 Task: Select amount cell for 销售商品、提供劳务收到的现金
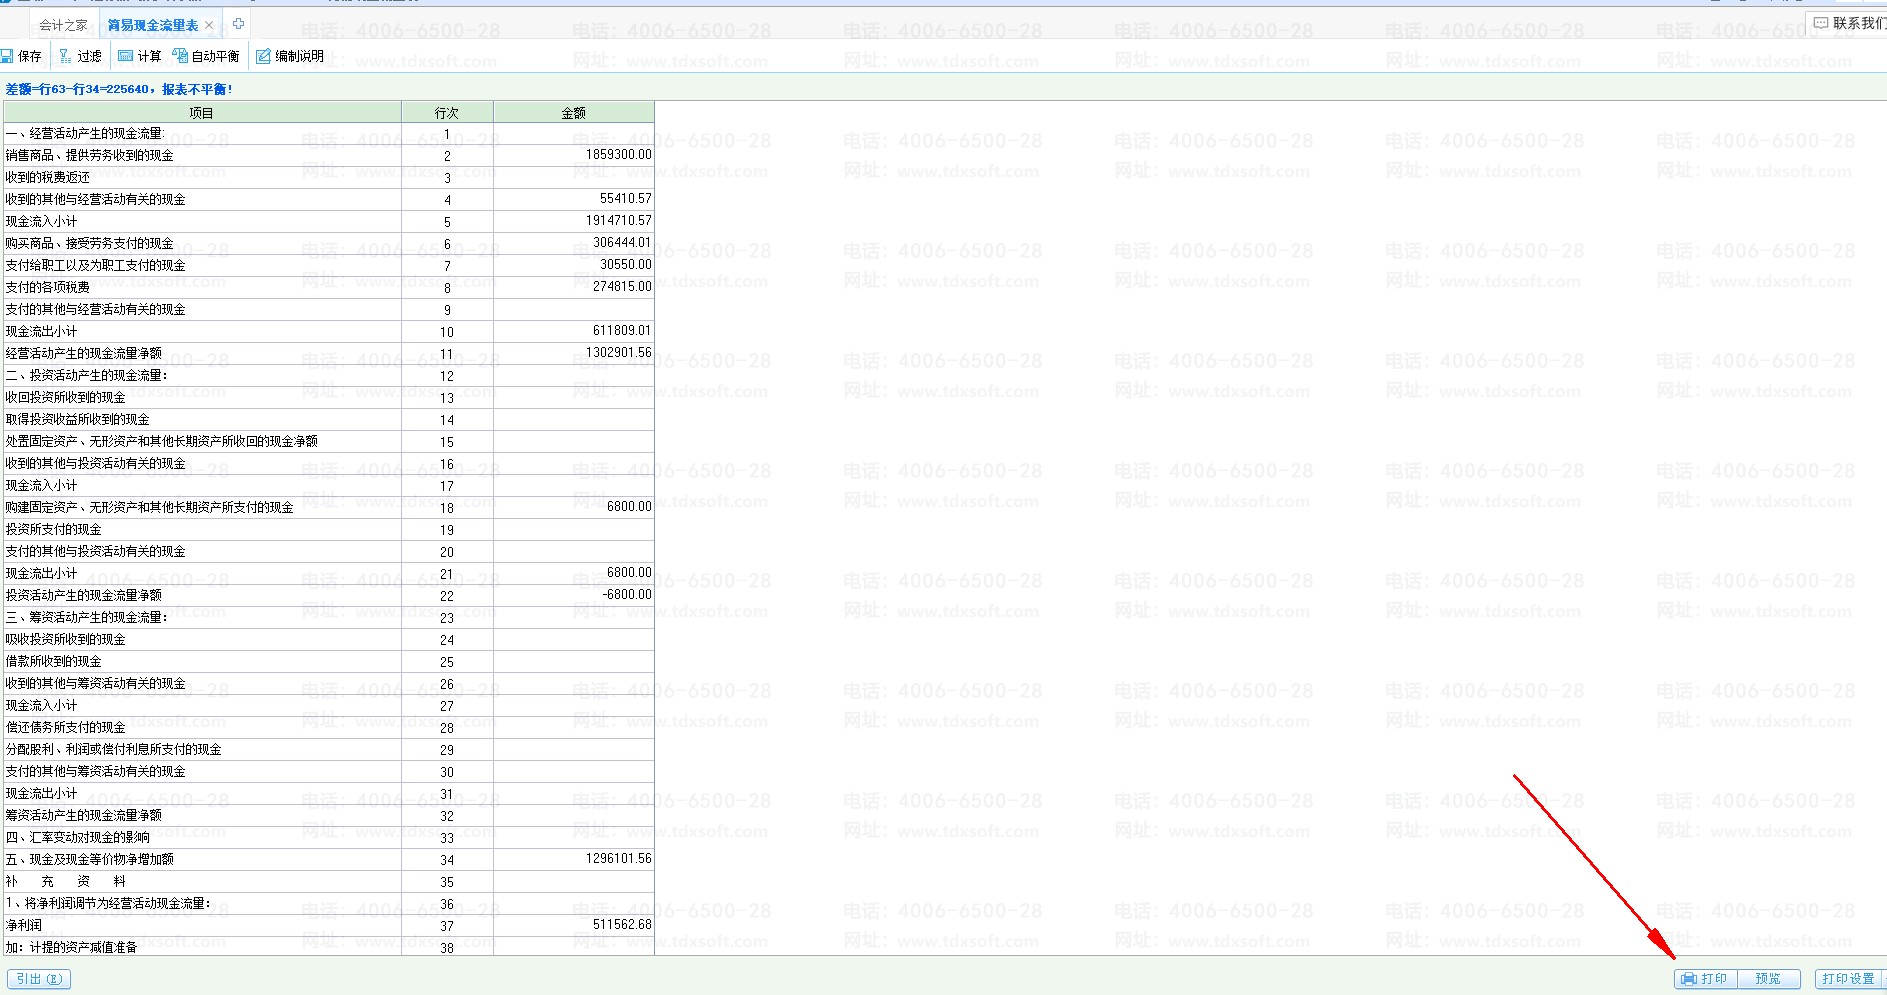pyautogui.click(x=573, y=155)
